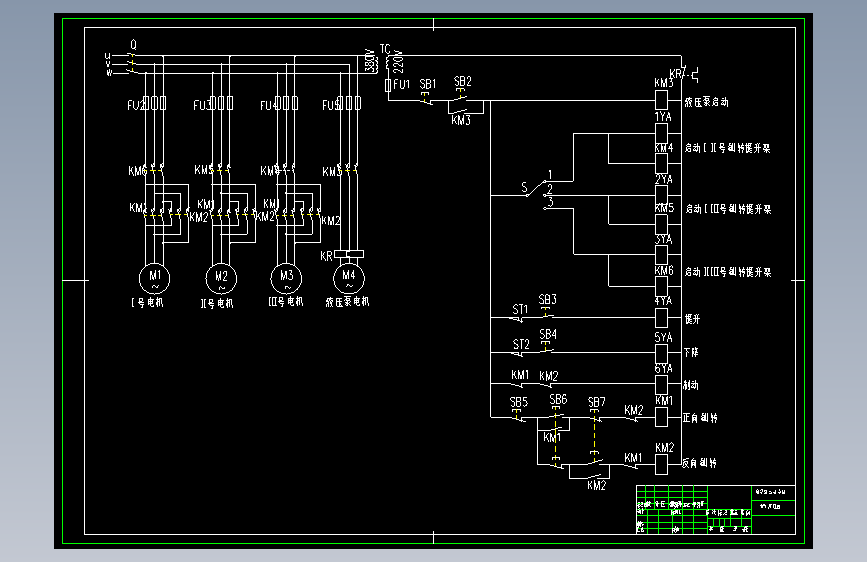Click the 'Ⅲ号电机' caption under M3
The width and height of the screenshot is (867, 562).
click(286, 301)
